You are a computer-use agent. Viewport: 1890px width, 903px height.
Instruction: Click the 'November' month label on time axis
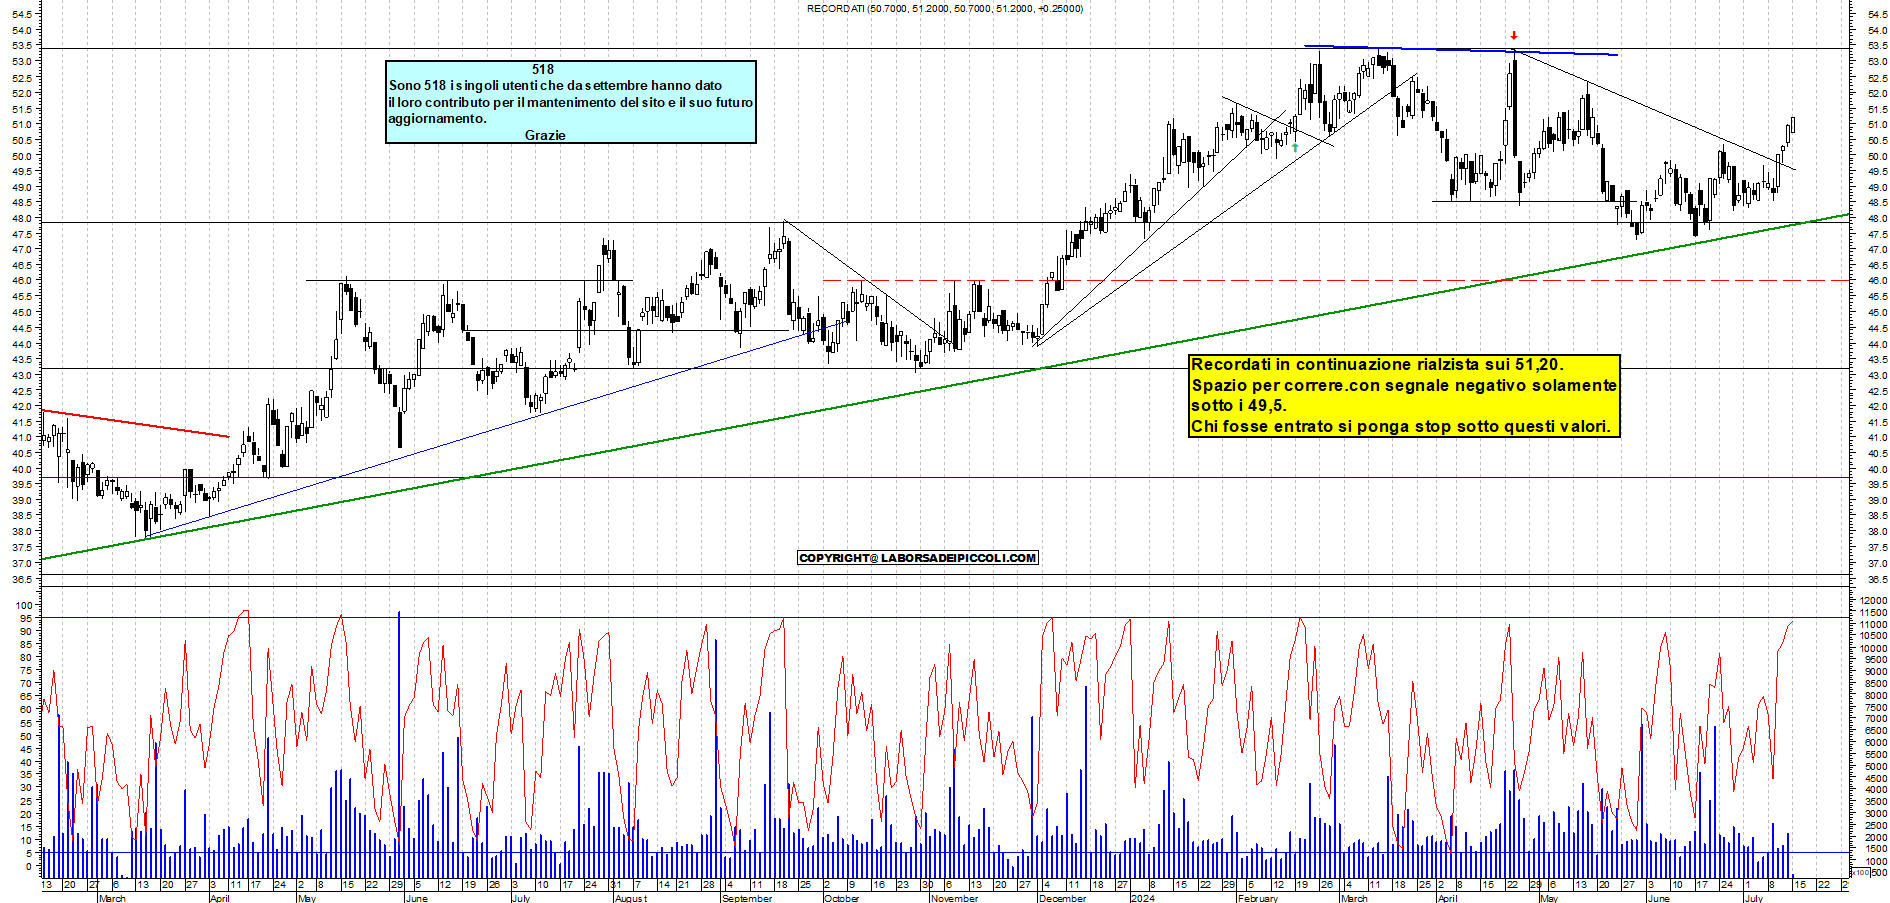click(x=954, y=898)
